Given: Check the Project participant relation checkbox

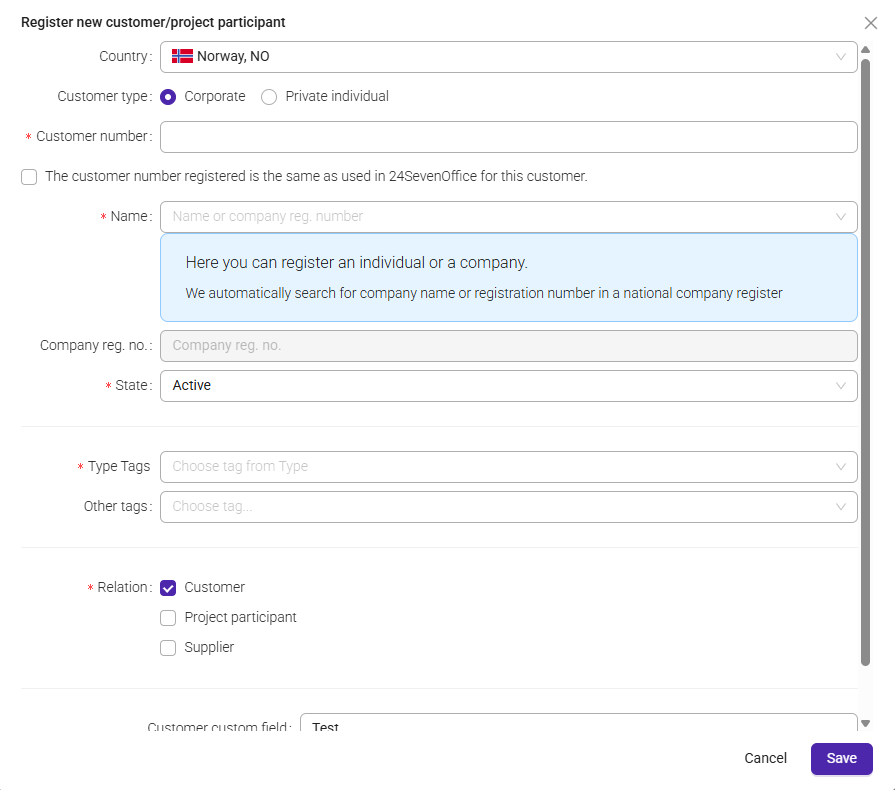Looking at the screenshot, I should point(168,618).
